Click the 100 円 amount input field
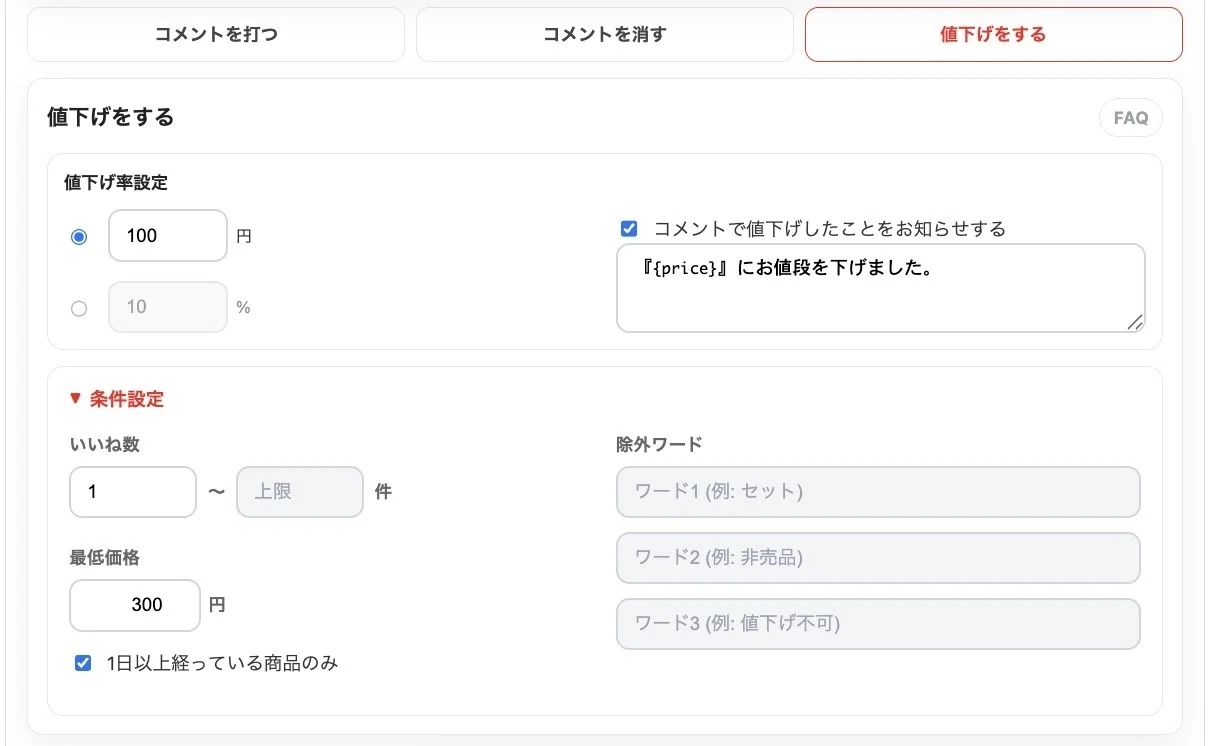The height and width of the screenshot is (746, 1212). 168,236
